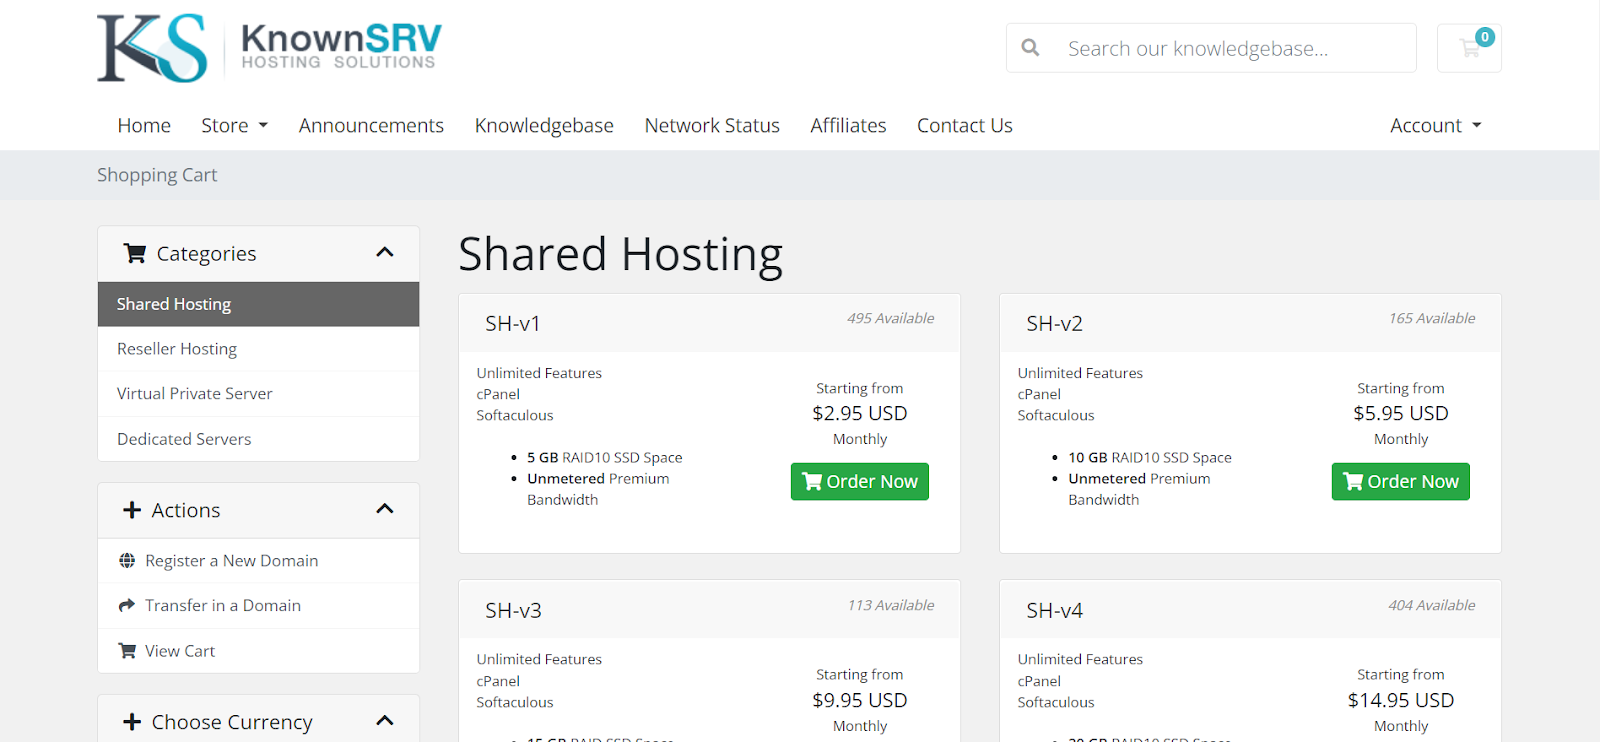Click the SH-v3 plan title
1600x742 pixels.
click(x=514, y=610)
